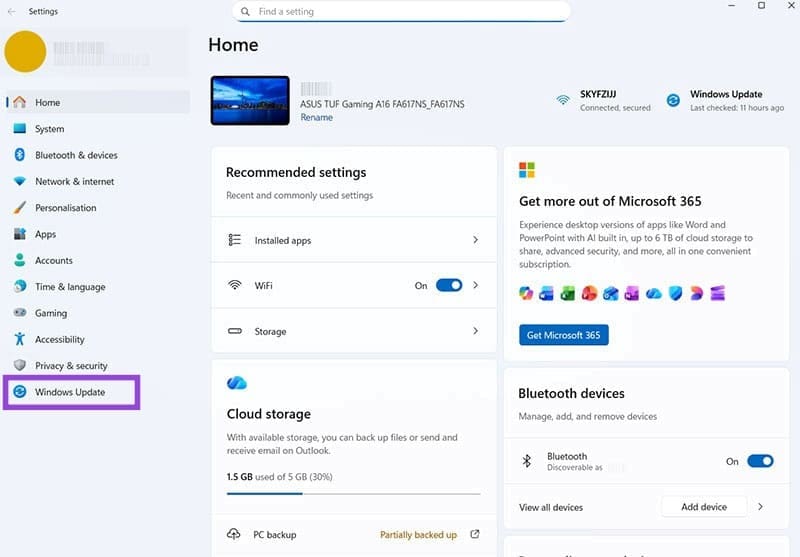Click the Windows Update icon in header

pyautogui.click(x=673, y=100)
